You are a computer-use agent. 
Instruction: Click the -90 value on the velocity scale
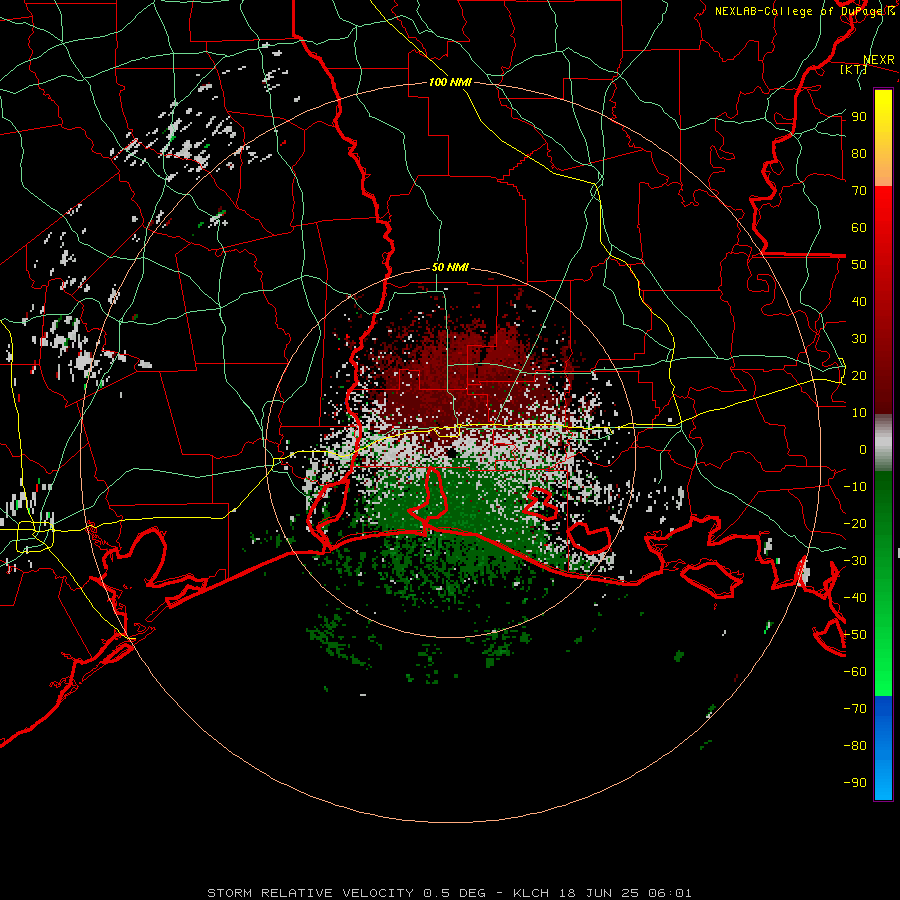tap(855, 783)
